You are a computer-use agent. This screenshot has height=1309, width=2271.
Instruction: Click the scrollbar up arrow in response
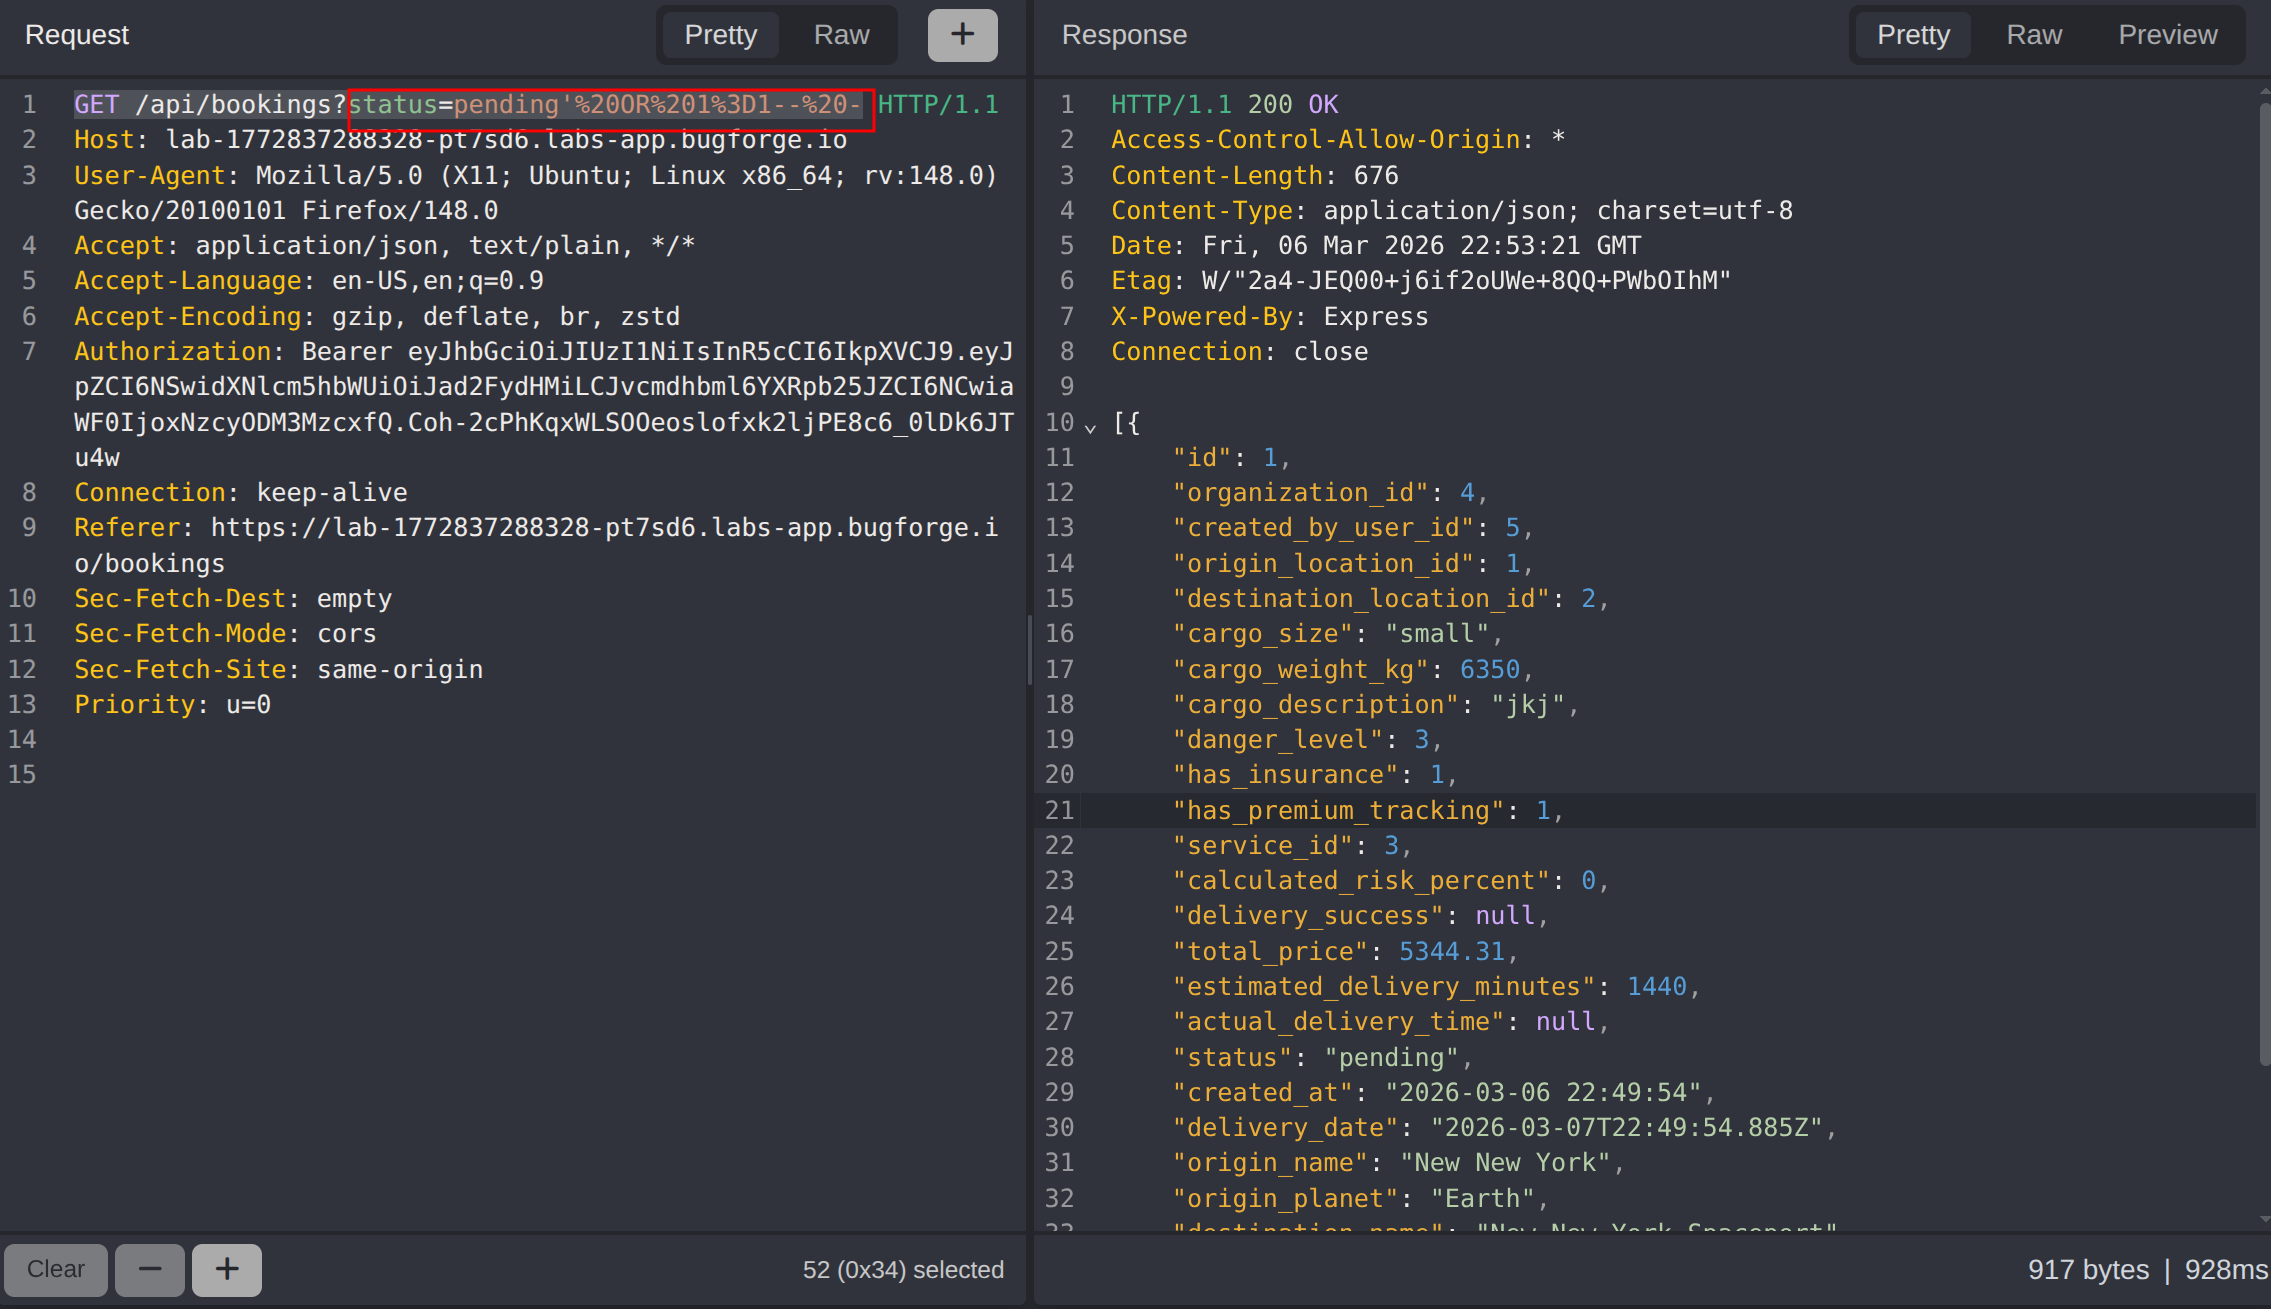click(2264, 92)
